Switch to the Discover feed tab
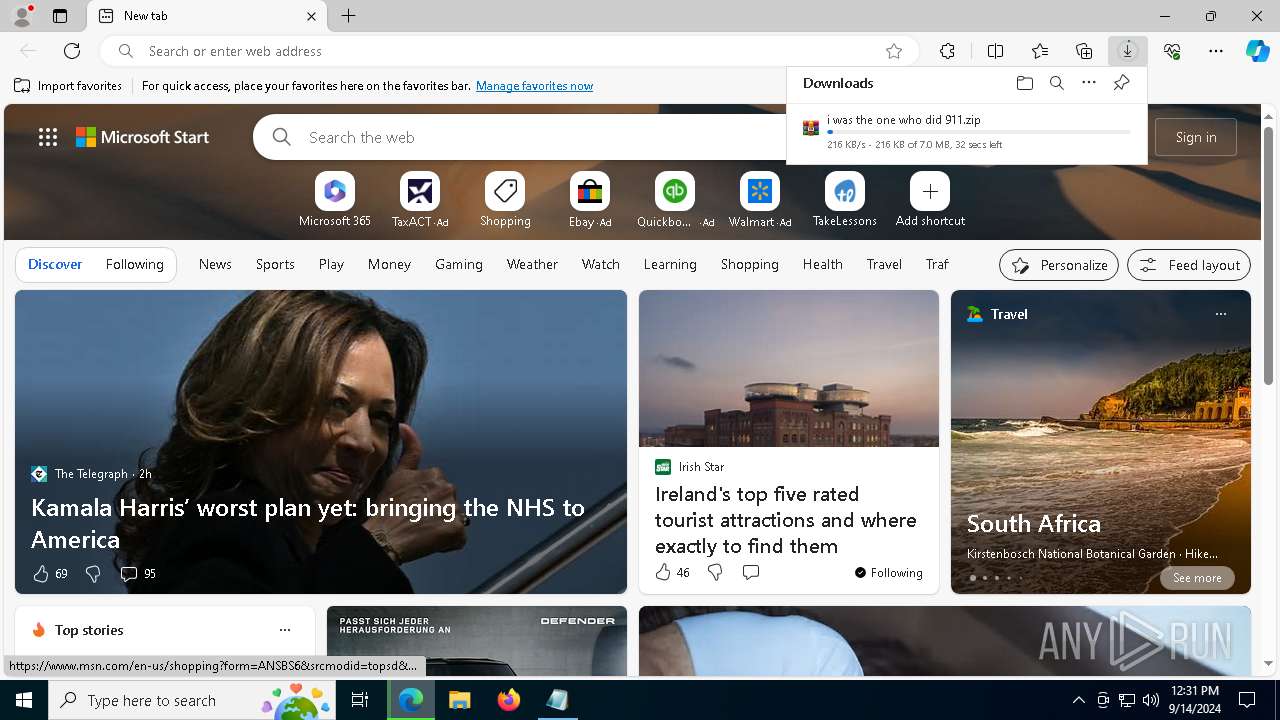 coord(55,264)
